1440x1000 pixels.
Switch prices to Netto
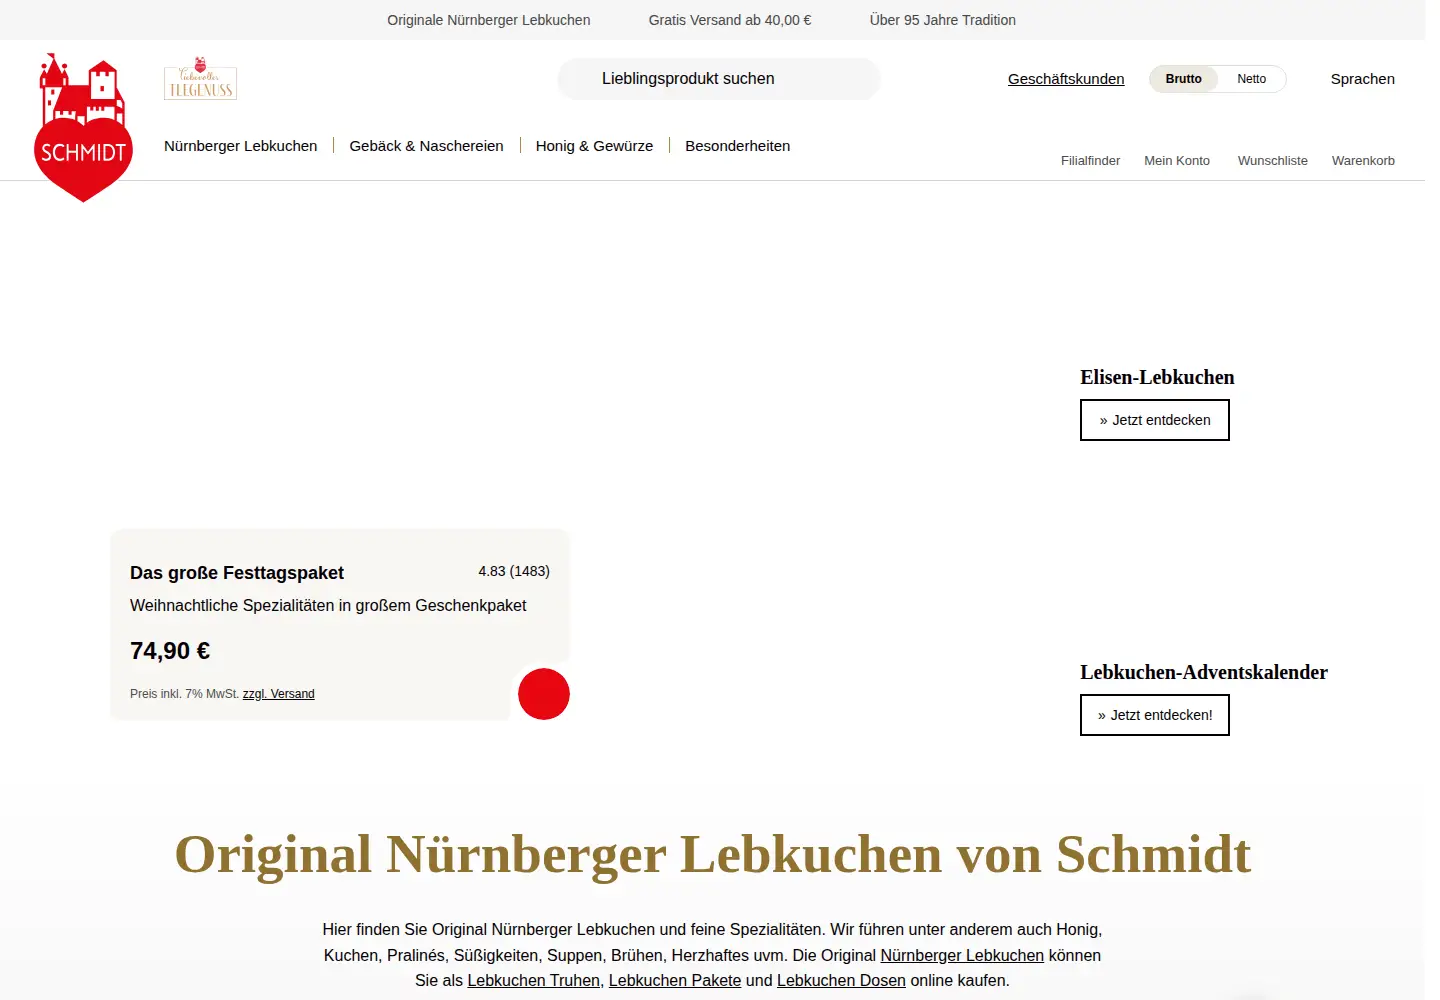tap(1251, 79)
